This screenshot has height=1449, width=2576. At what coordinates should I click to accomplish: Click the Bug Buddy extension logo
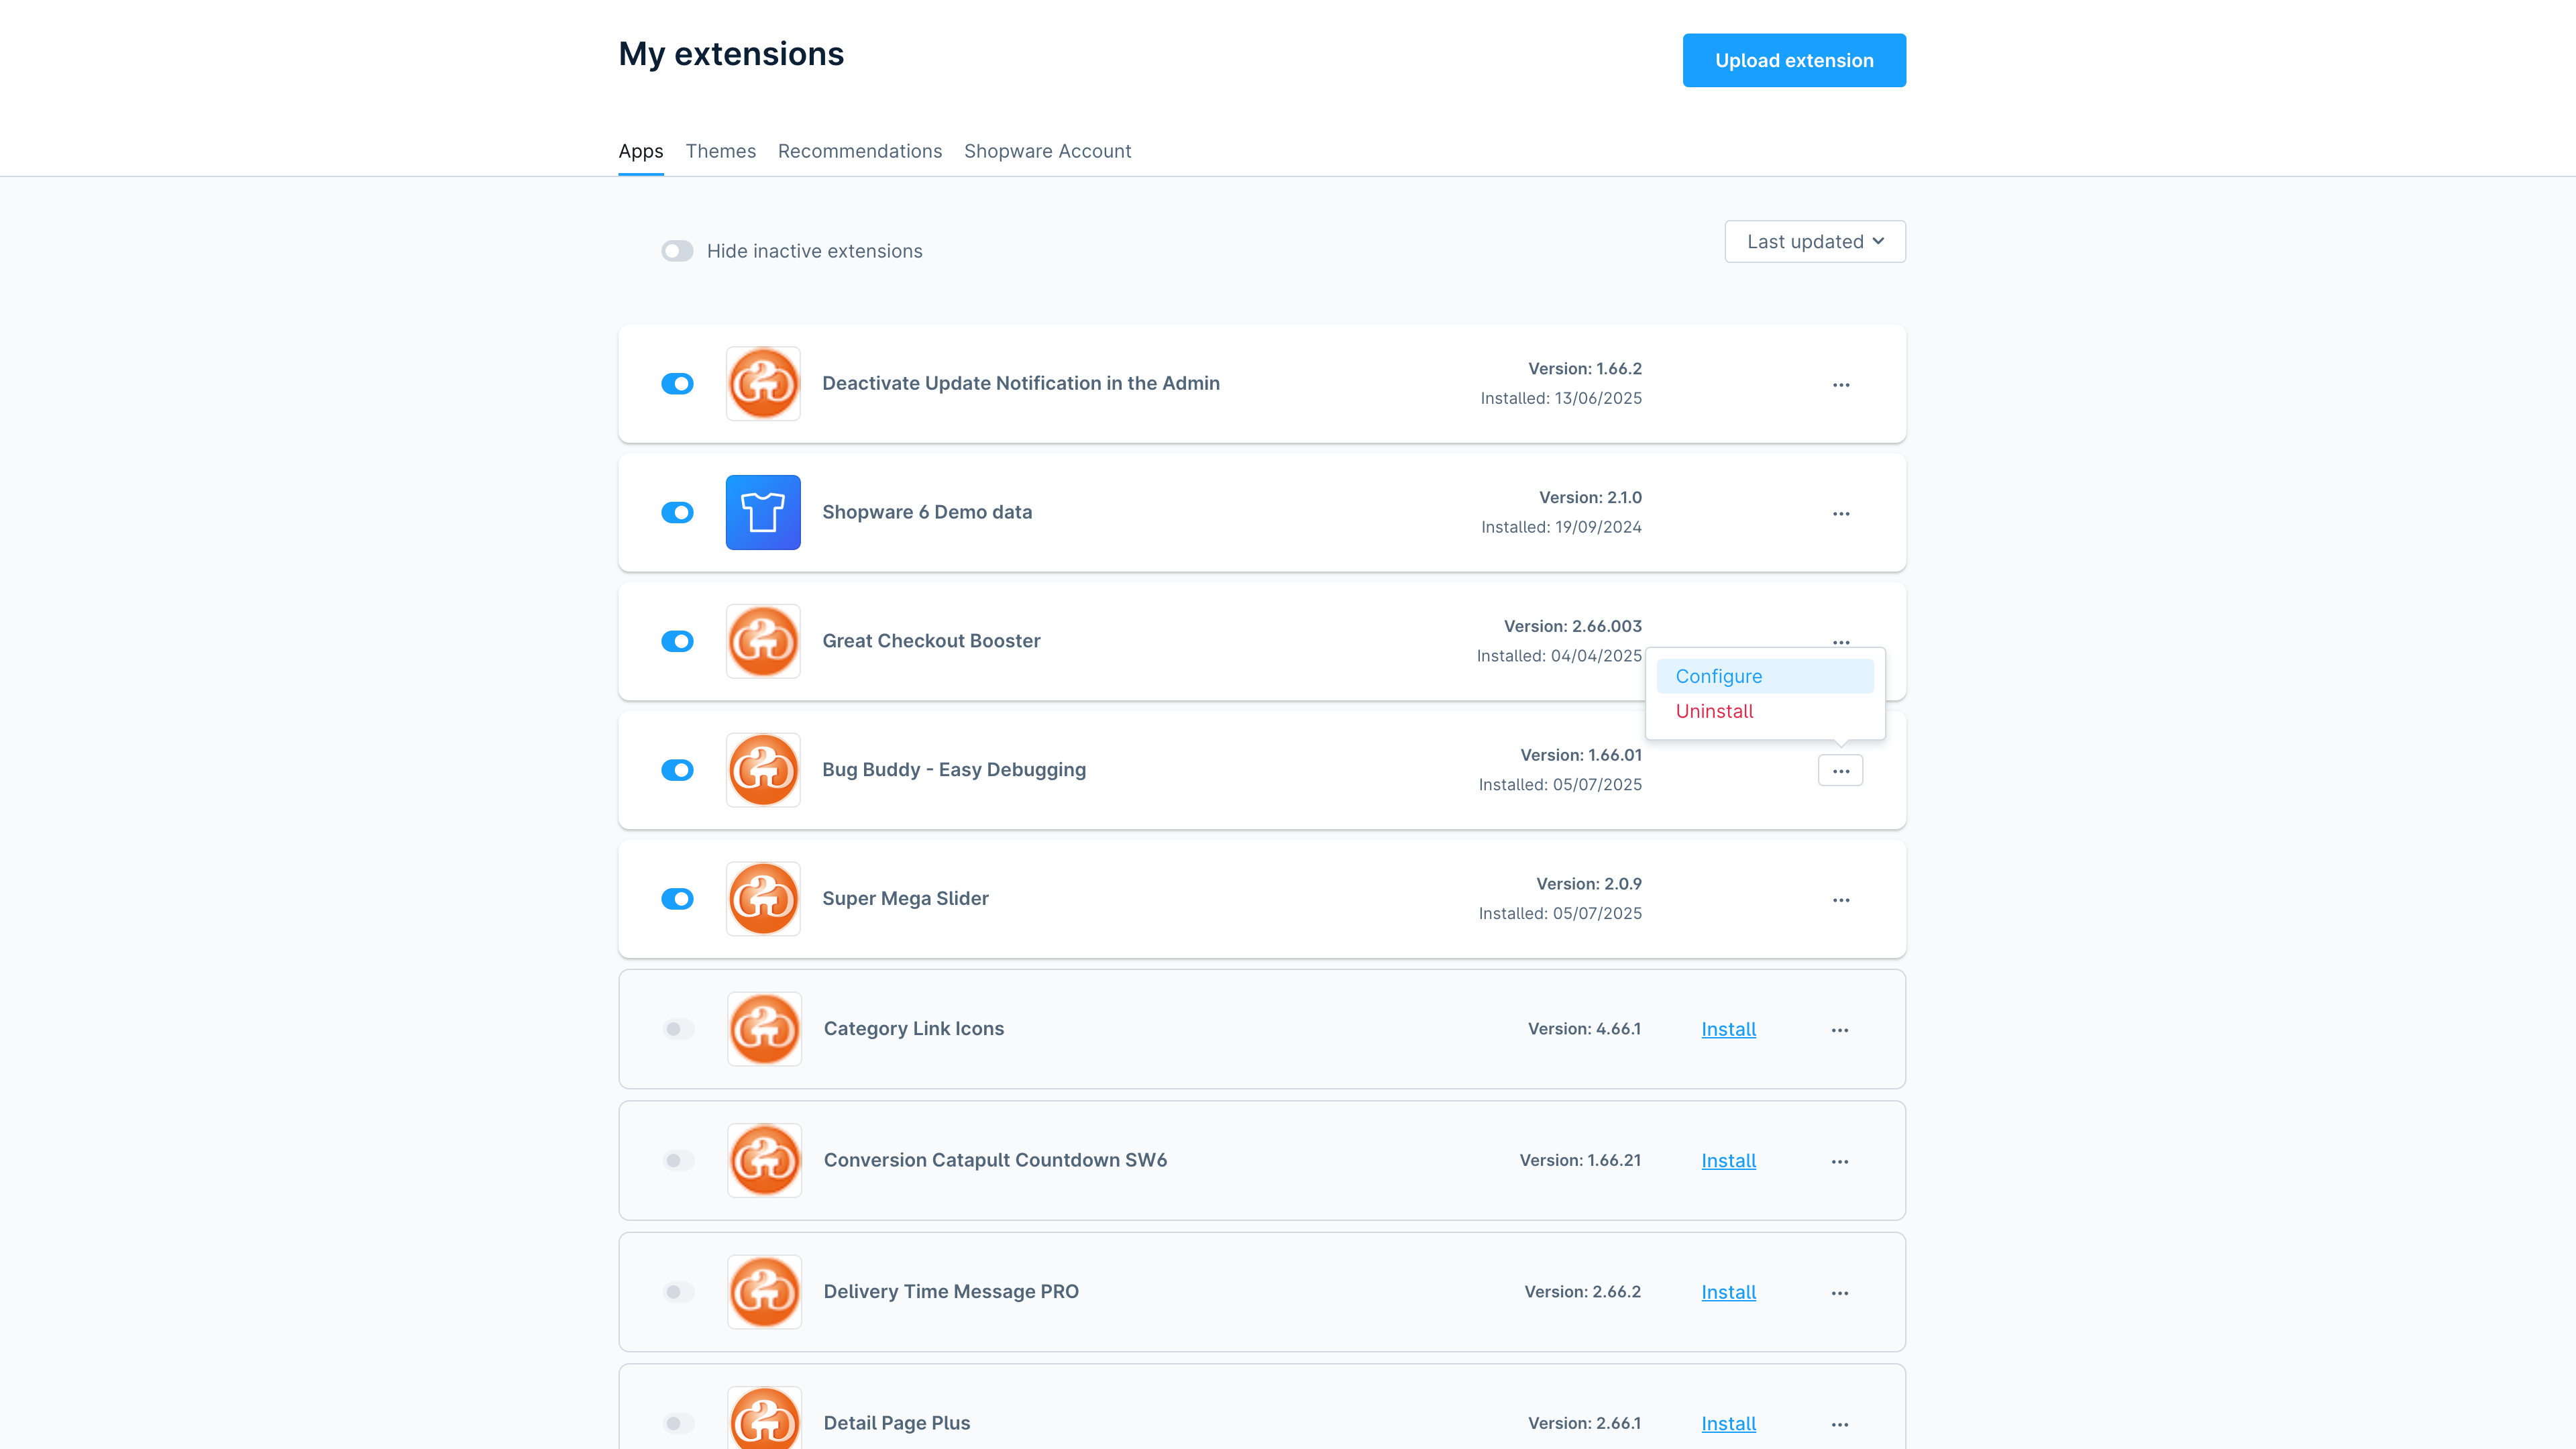[x=763, y=770]
